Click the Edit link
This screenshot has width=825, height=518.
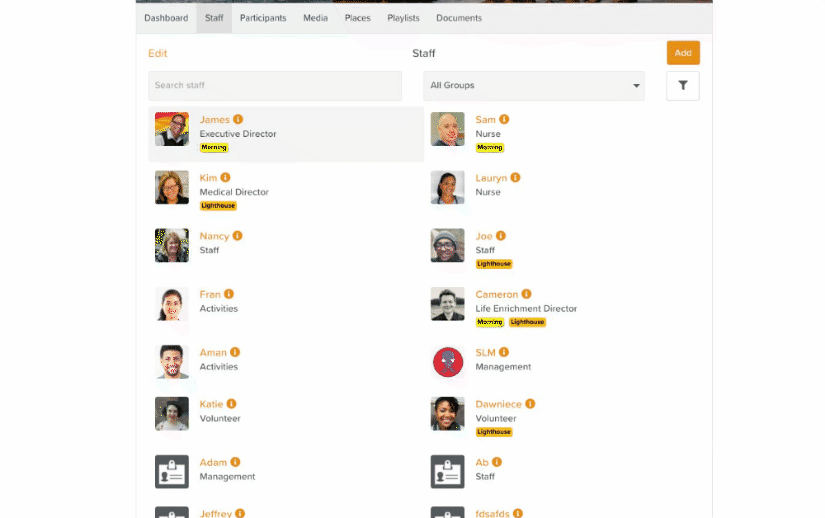[157, 53]
